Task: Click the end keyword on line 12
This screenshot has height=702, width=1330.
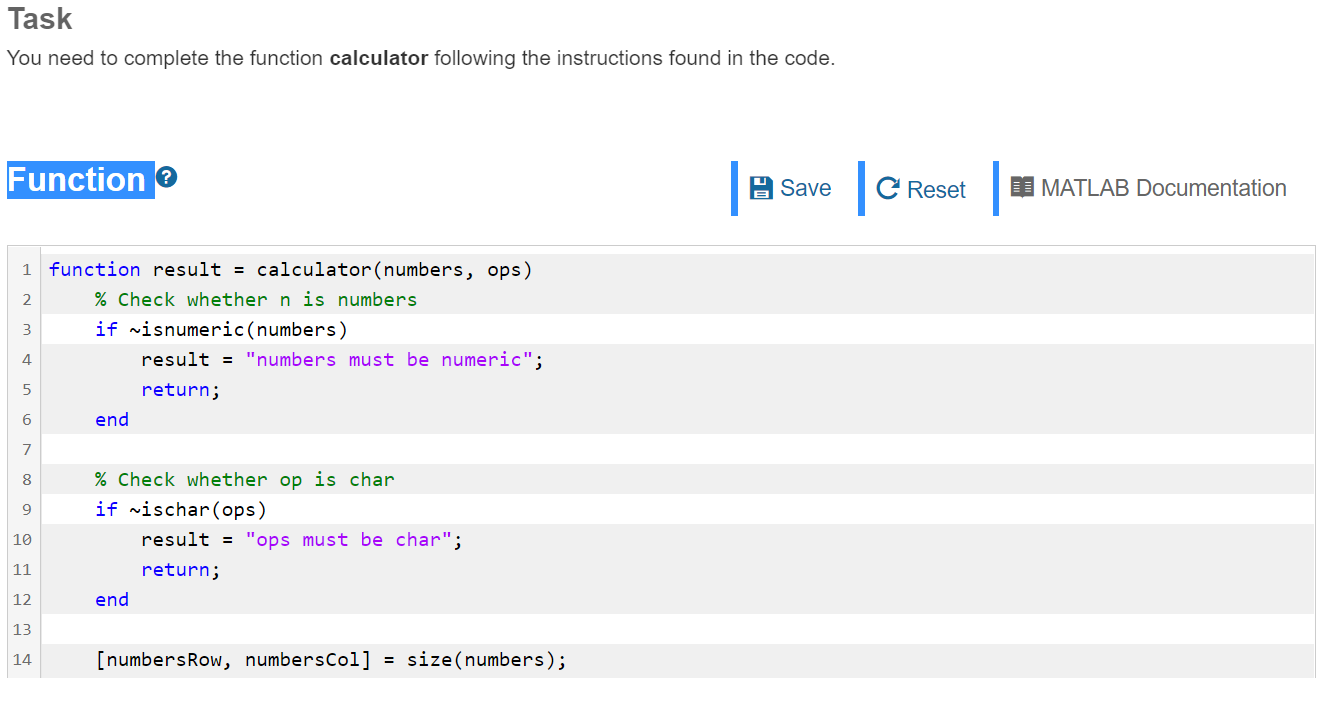Action: (x=112, y=600)
